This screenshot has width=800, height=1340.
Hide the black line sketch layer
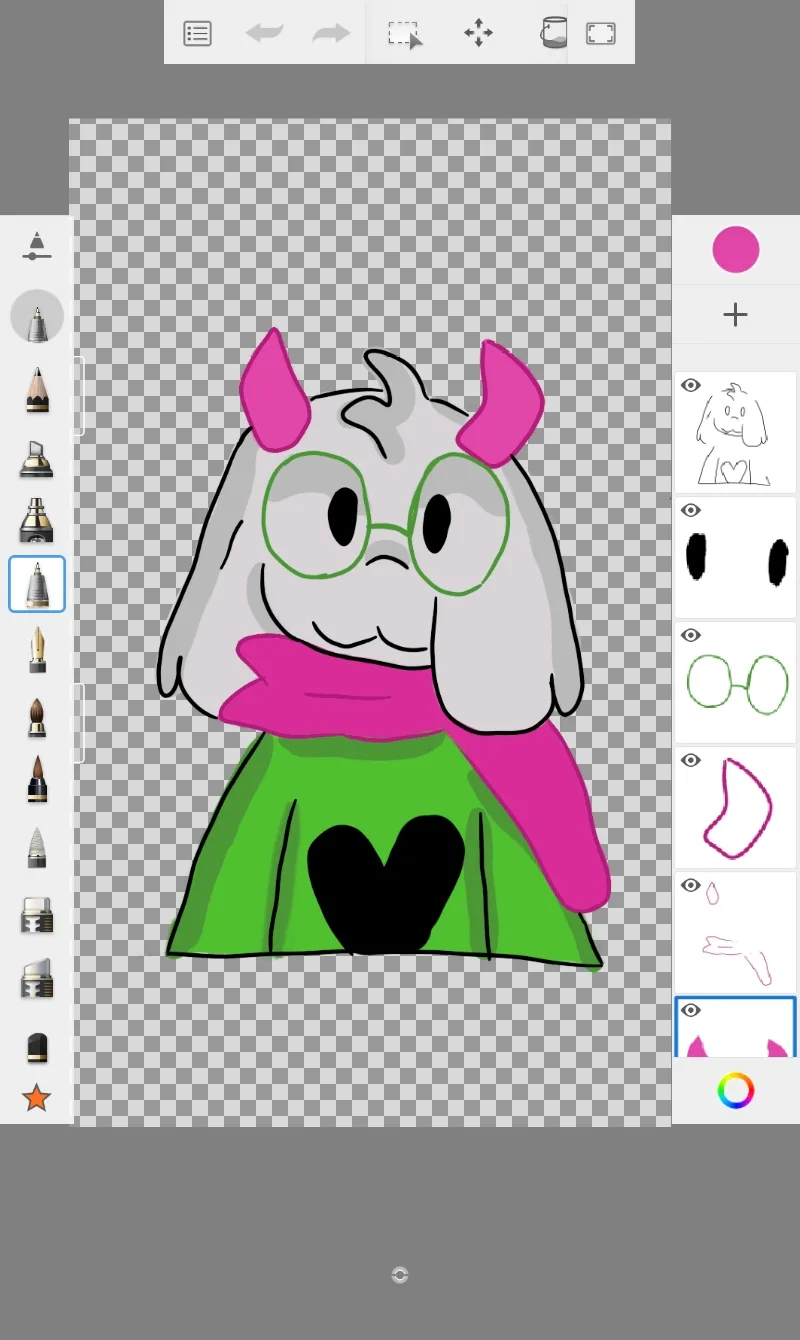click(x=691, y=386)
